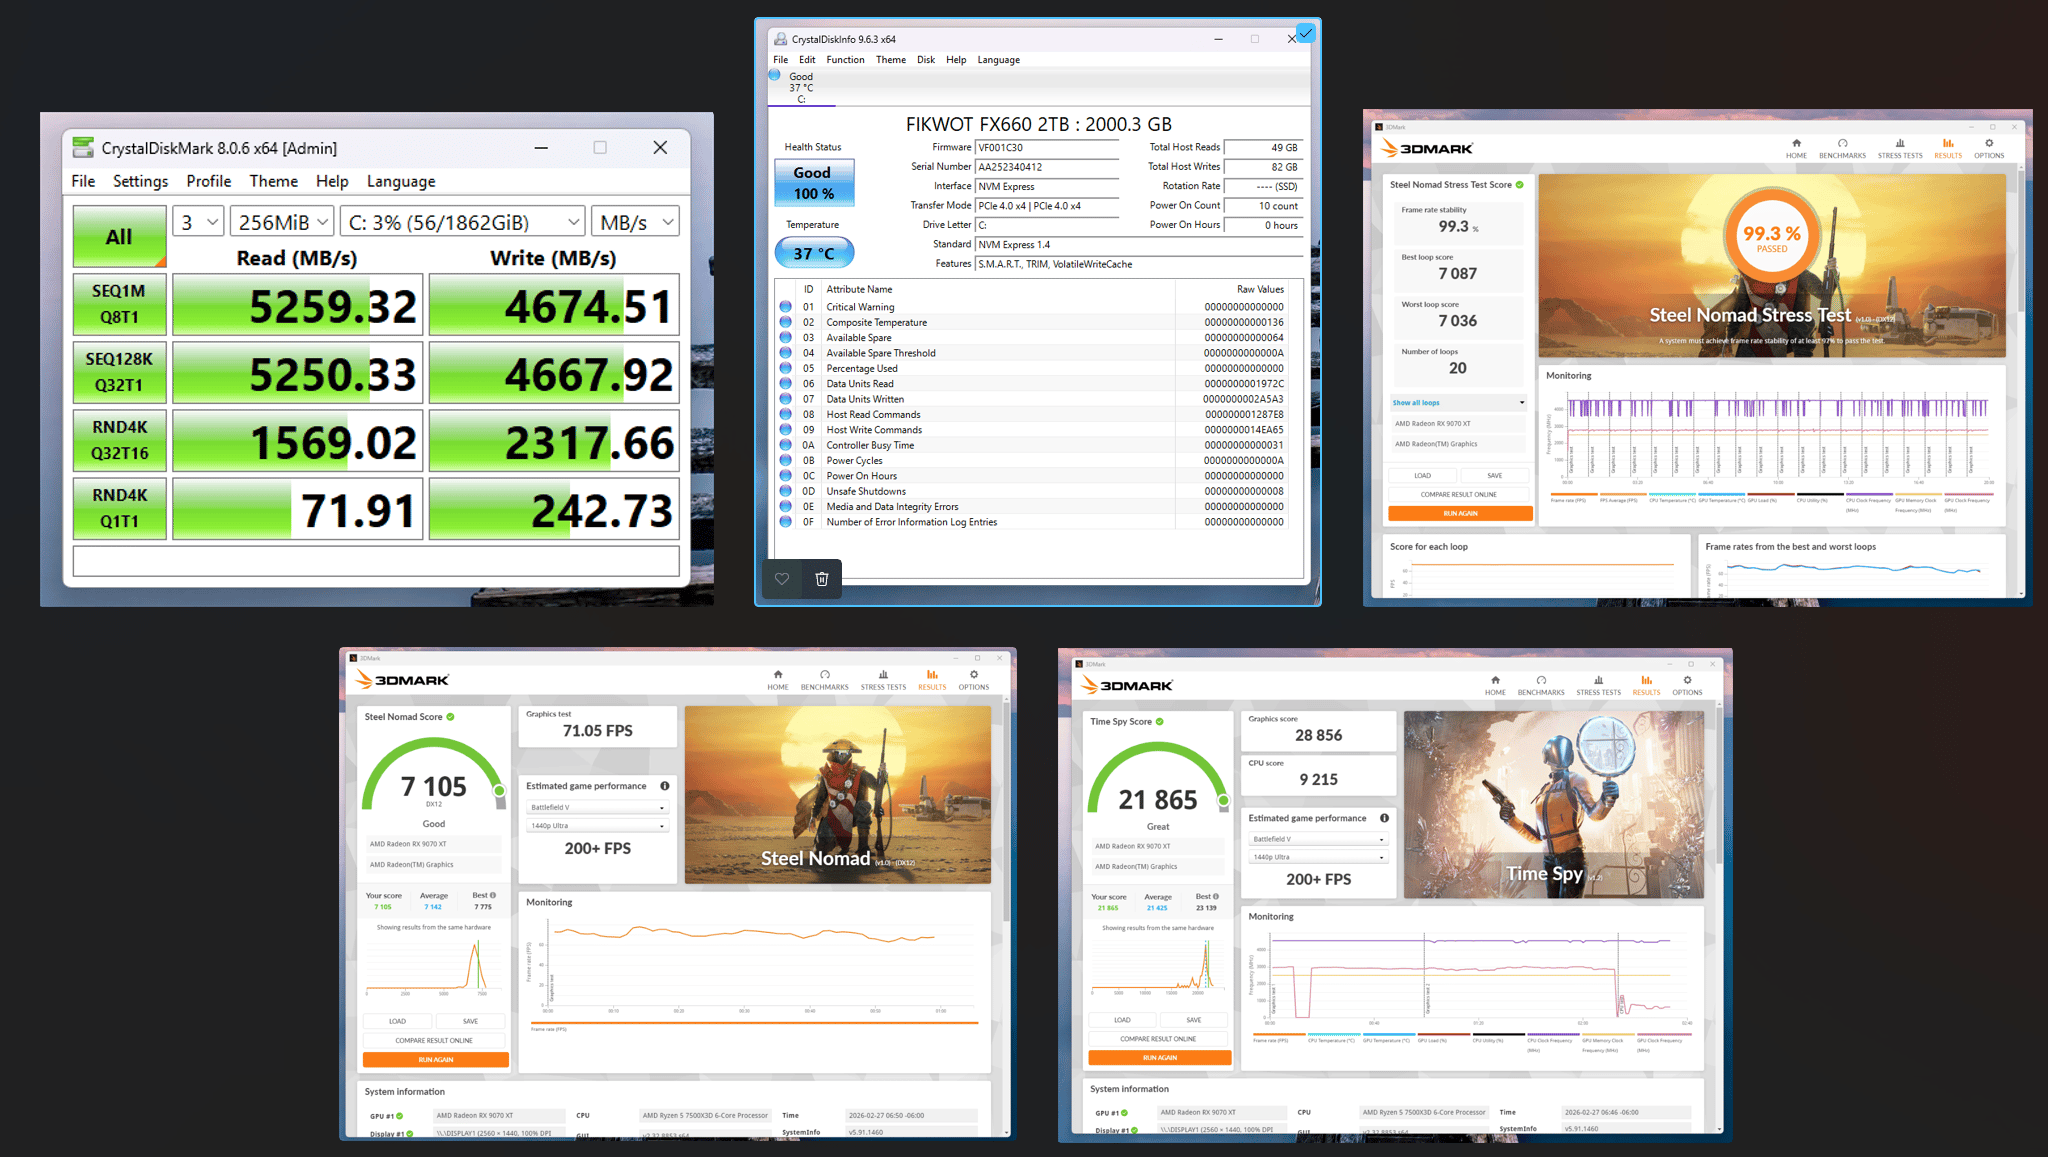Screen dimensions: 2048x1157
Task: Click the 3DMARK logo in the Steel Nomad Stress Test window
Action: tap(1427, 149)
